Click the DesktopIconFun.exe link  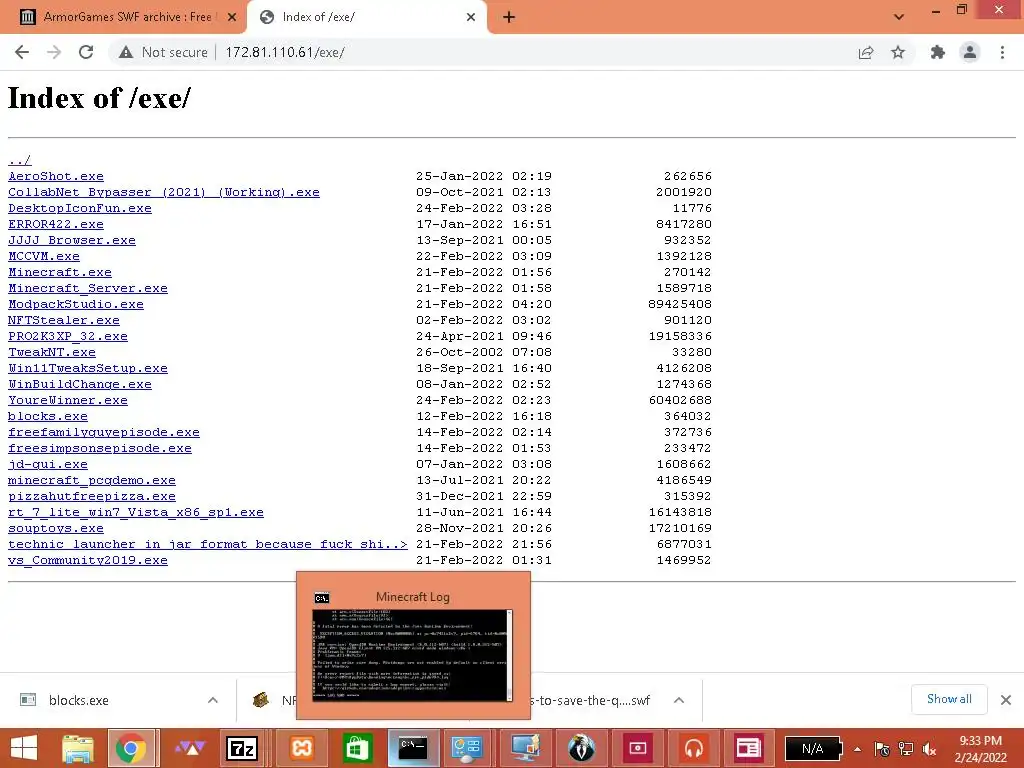(x=80, y=208)
